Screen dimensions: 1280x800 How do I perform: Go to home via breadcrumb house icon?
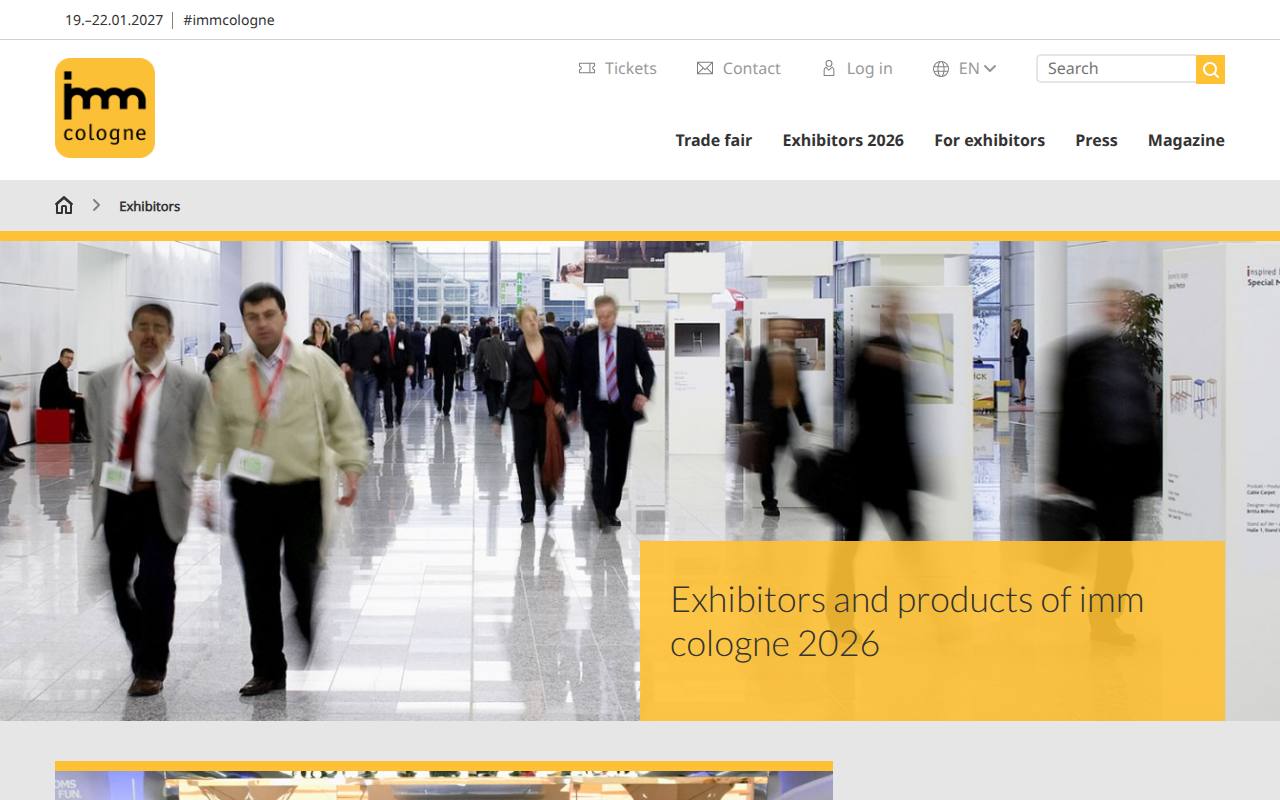[x=64, y=205]
